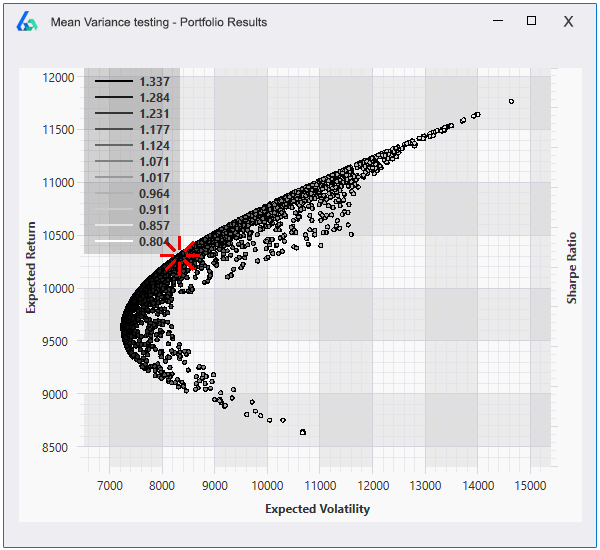Minimize the Portfolio Results window
This screenshot has width=600, height=550.
(x=498, y=21)
